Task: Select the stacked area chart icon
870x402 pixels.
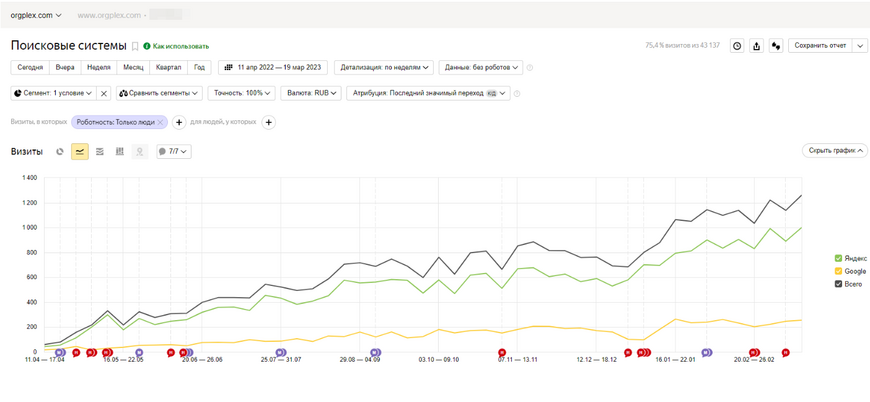Action: point(100,152)
